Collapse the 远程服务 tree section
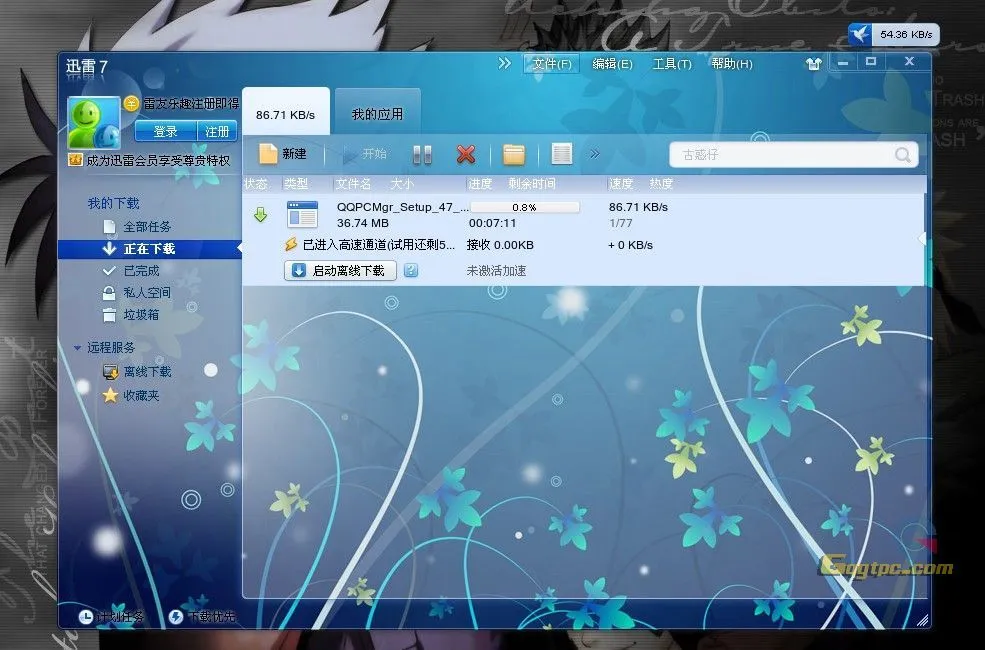 click(78, 348)
